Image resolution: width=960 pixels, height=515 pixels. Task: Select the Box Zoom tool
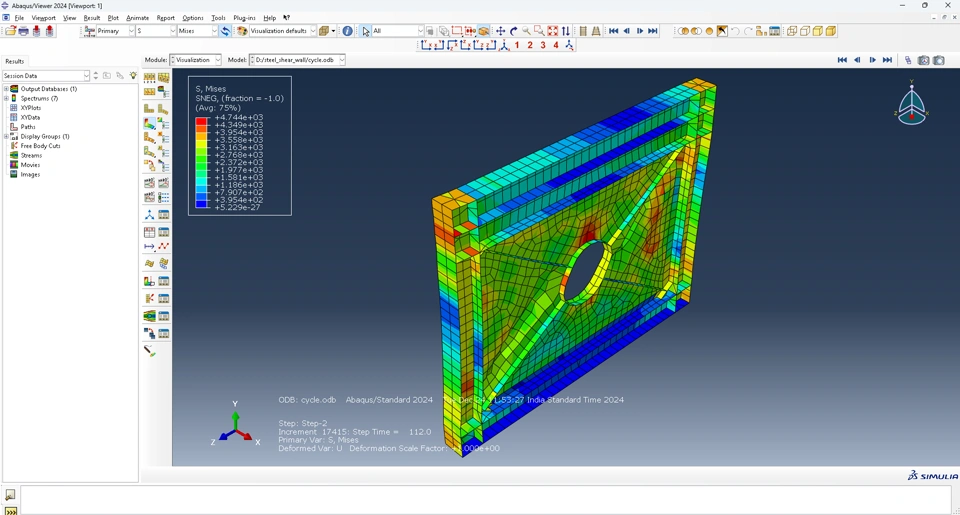tap(539, 31)
